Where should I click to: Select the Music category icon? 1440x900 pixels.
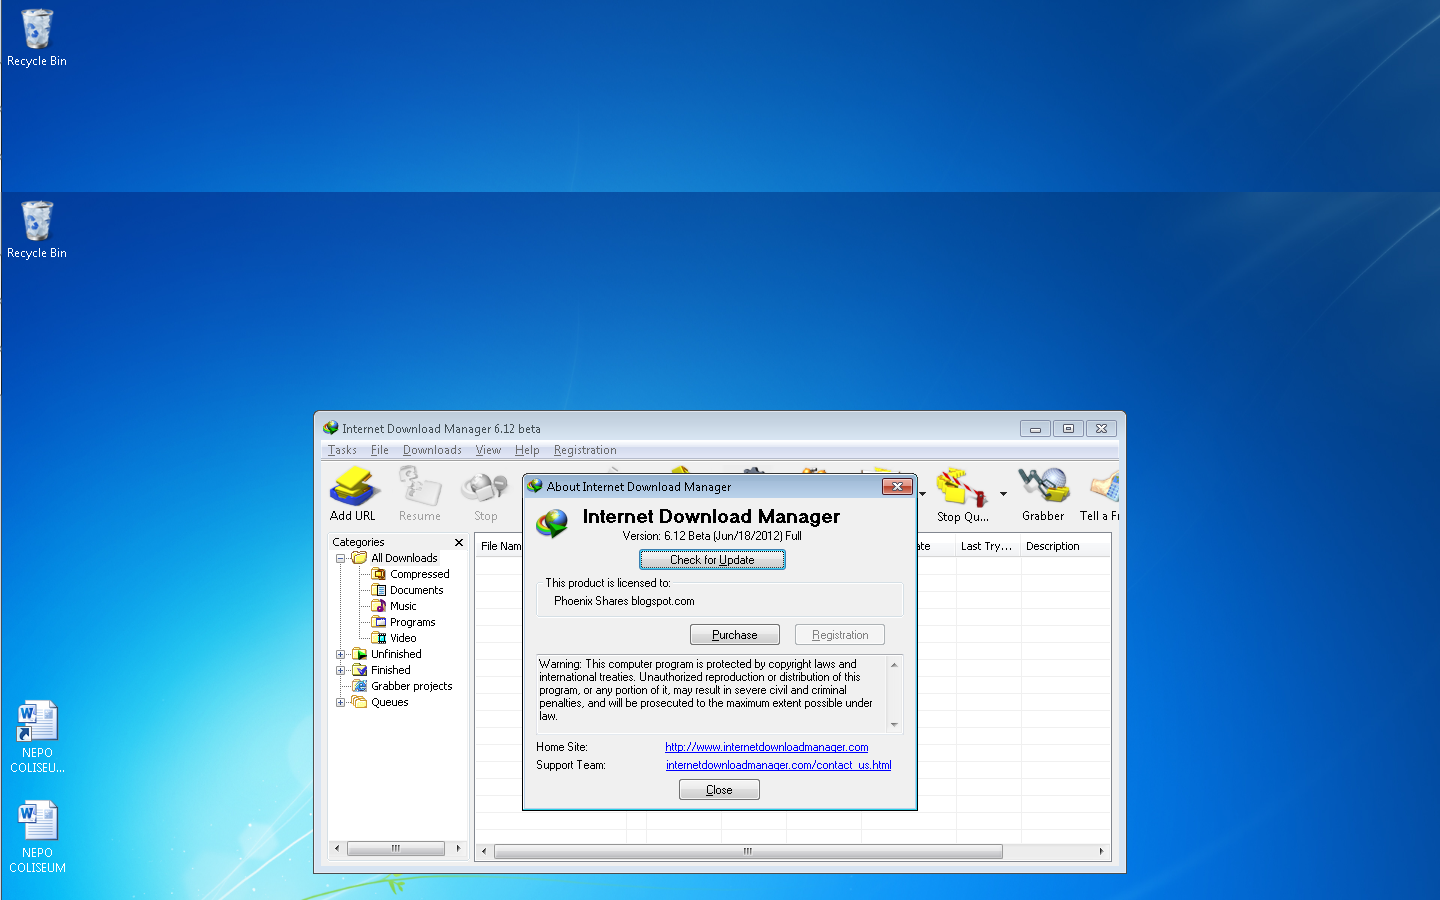click(379, 606)
